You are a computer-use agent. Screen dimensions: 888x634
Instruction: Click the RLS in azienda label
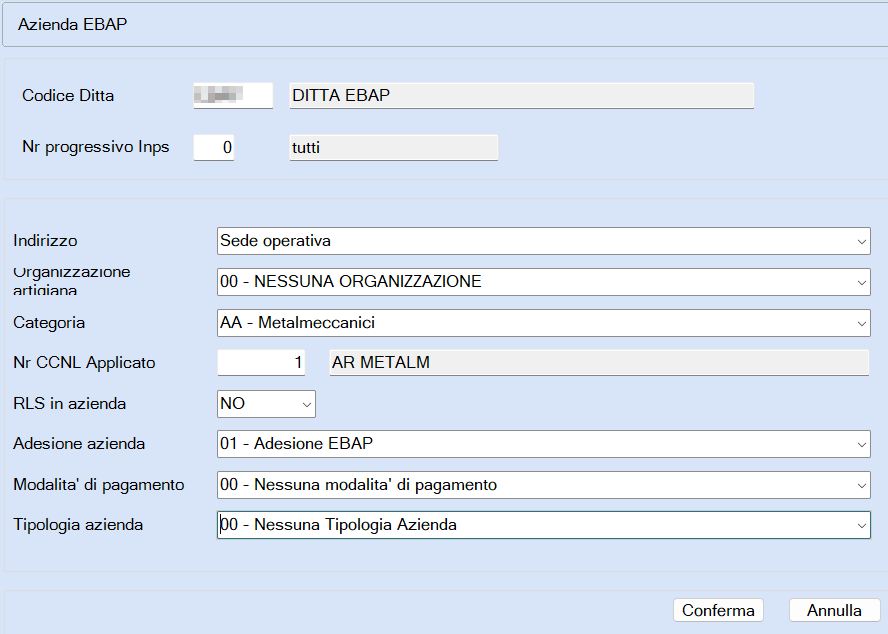click(70, 403)
